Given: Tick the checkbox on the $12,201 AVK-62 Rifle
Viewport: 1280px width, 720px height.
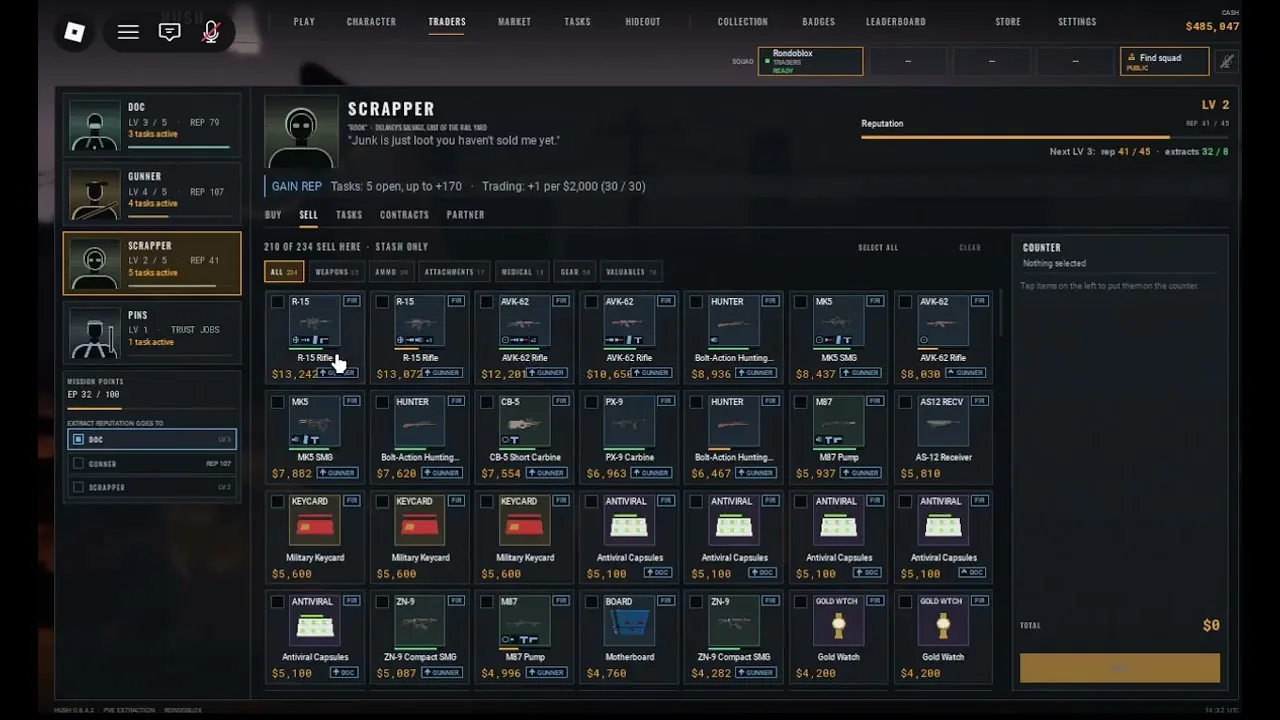Looking at the screenshot, I should click(x=487, y=302).
